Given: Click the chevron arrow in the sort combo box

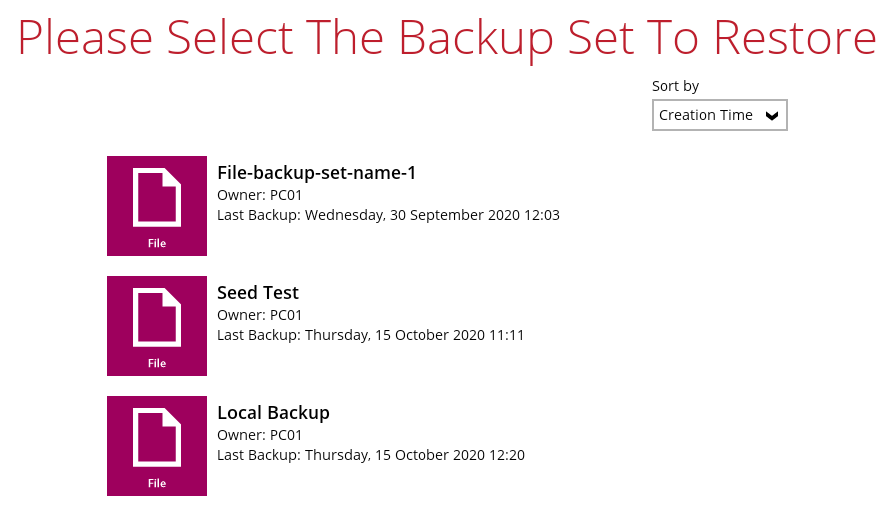Looking at the screenshot, I should [771, 116].
